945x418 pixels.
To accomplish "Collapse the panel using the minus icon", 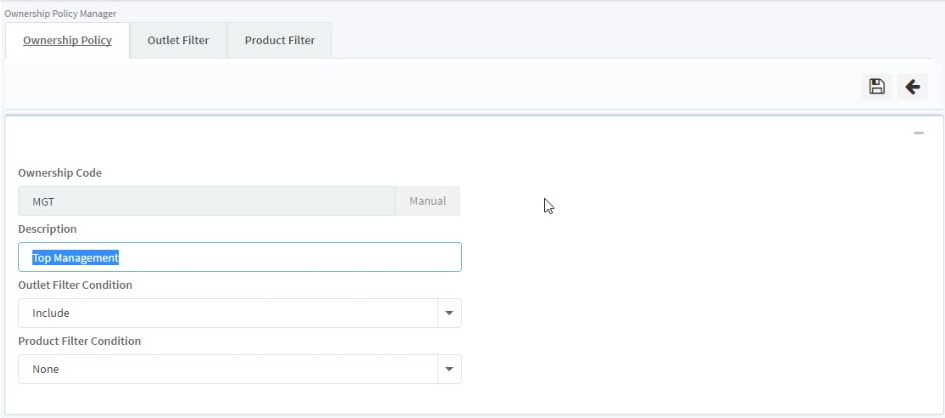I will point(918,134).
